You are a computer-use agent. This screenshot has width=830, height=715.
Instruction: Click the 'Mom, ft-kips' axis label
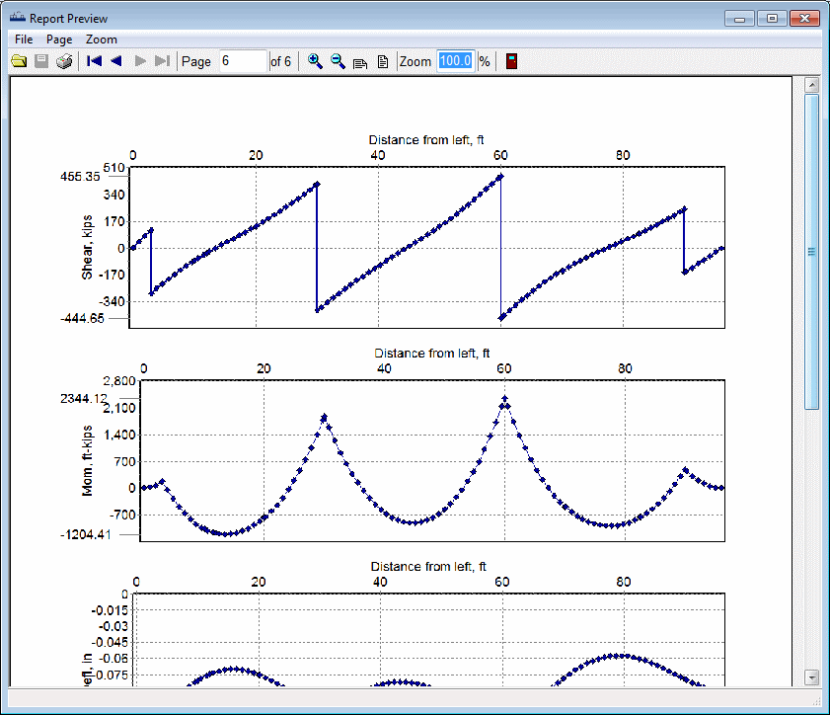pos(87,461)
